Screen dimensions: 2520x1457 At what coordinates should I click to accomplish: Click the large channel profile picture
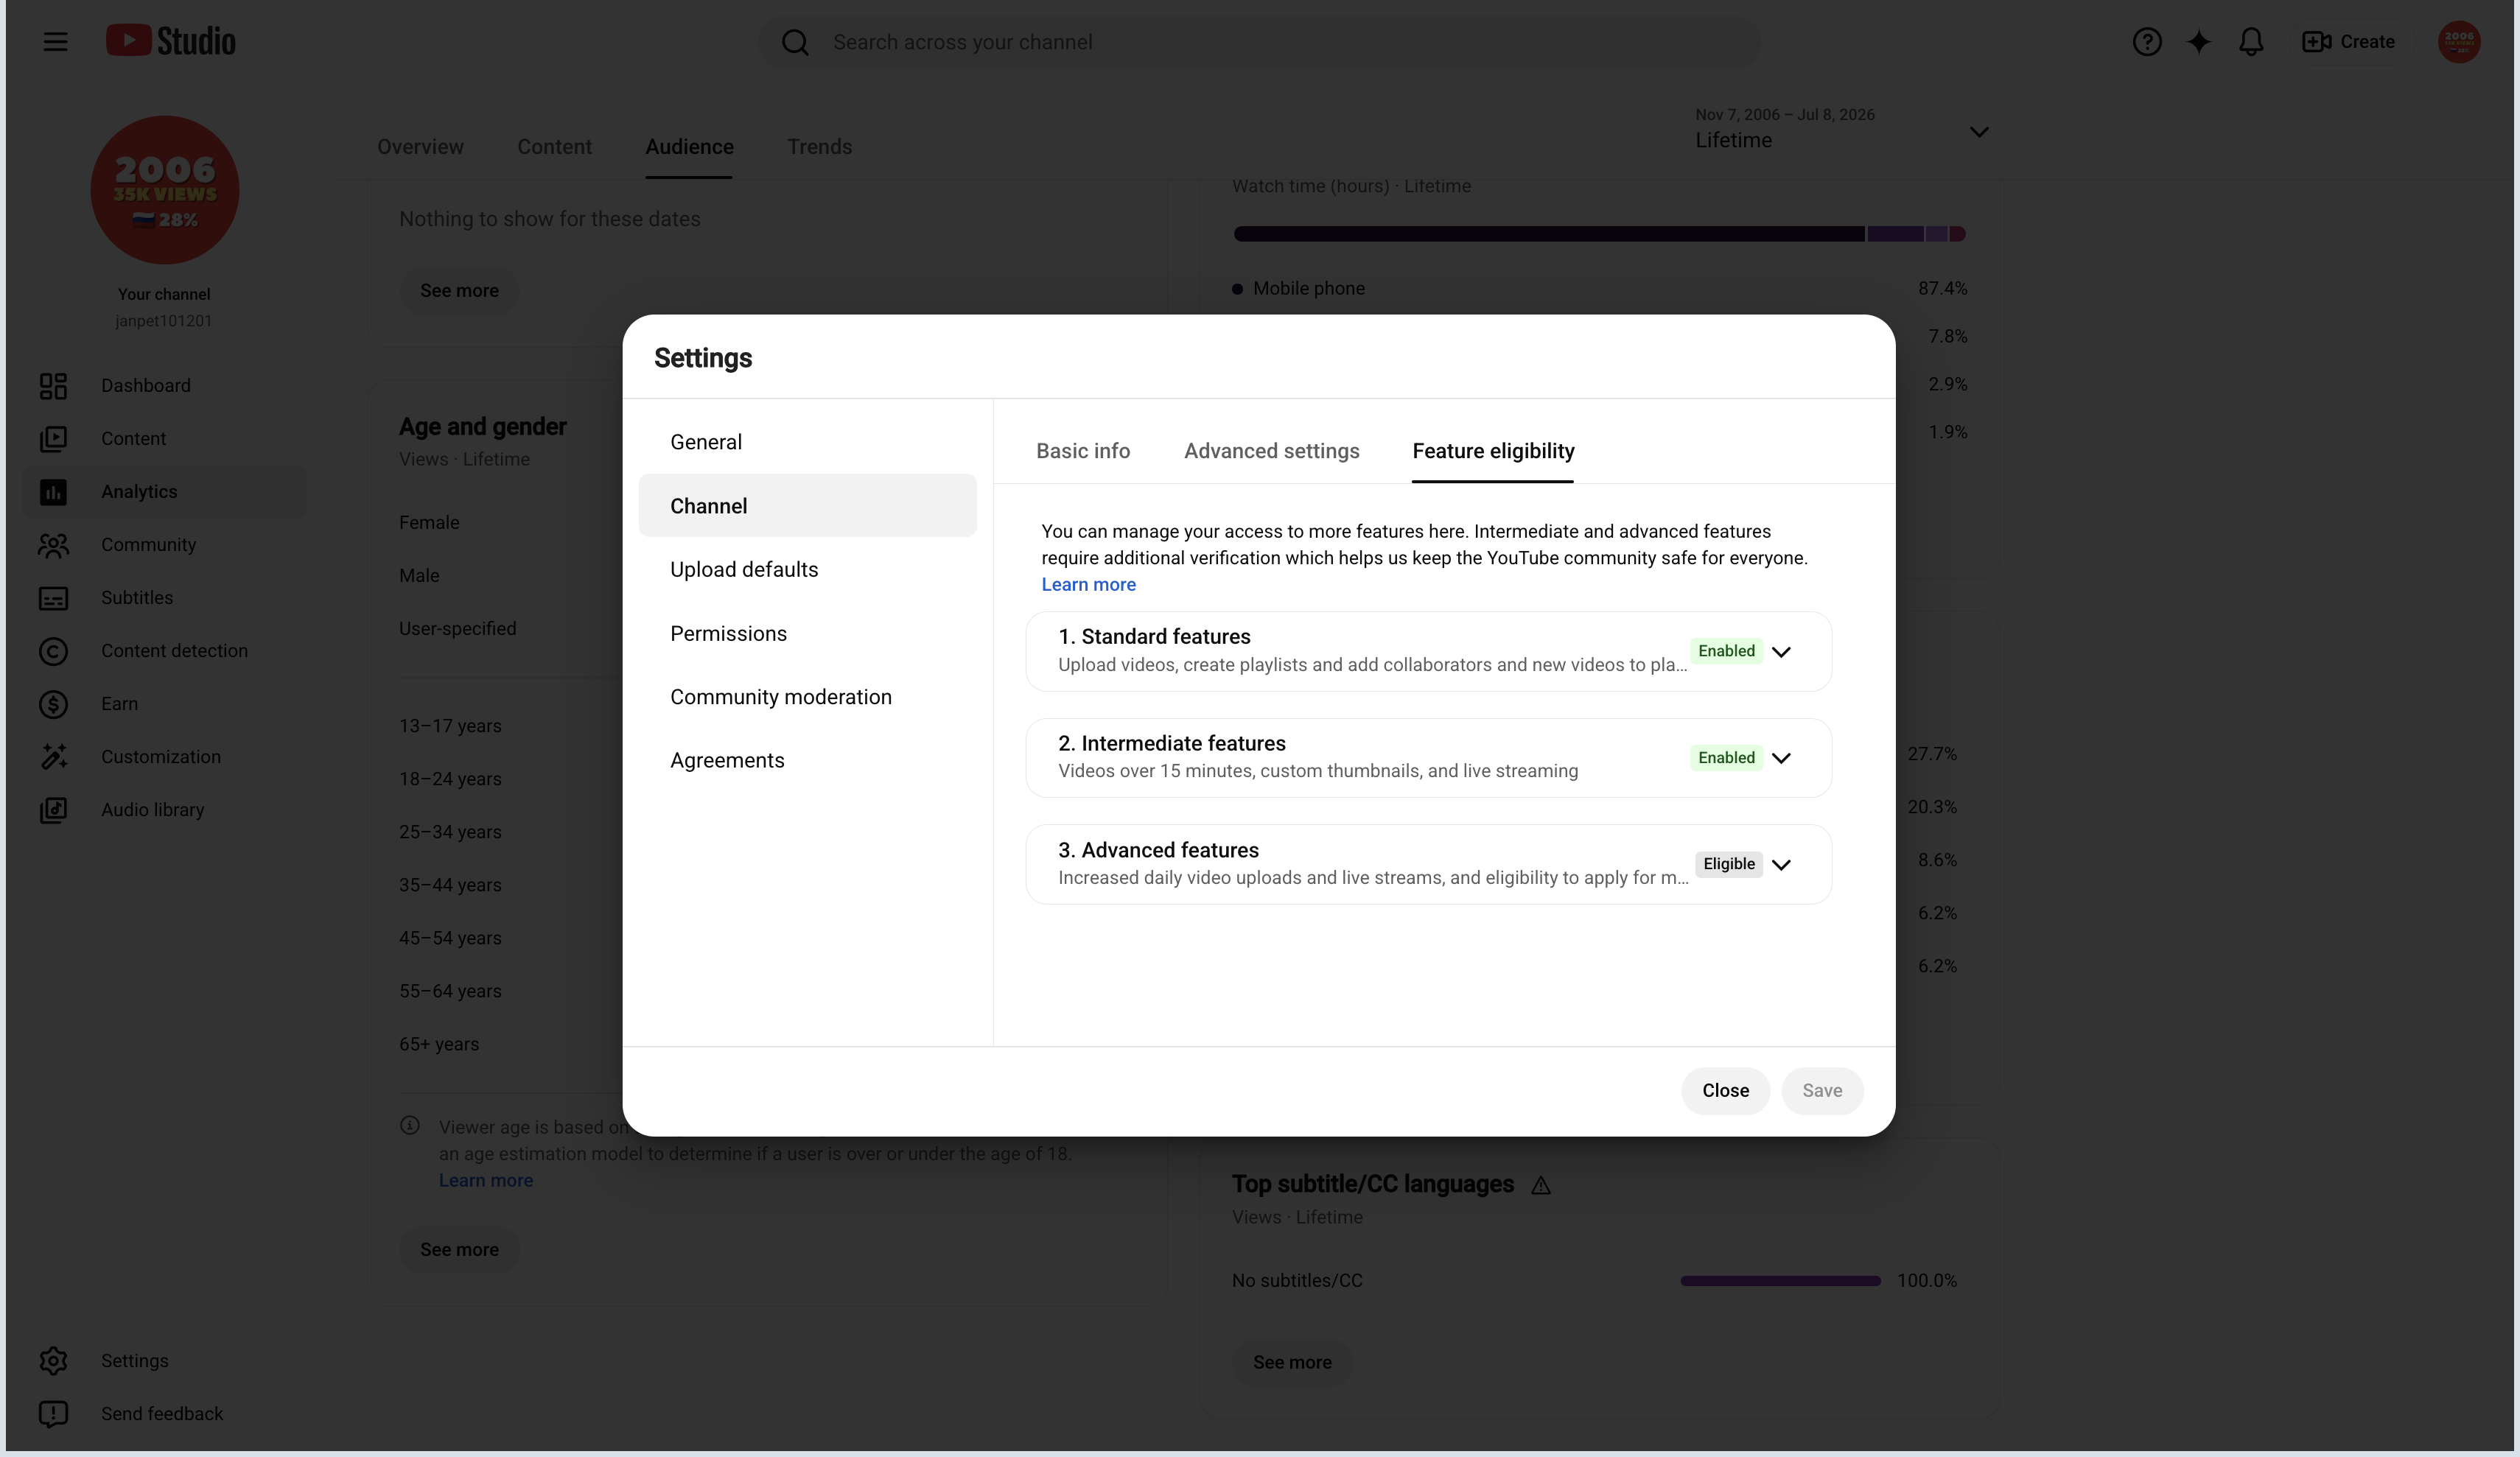[x=165, y=190]
